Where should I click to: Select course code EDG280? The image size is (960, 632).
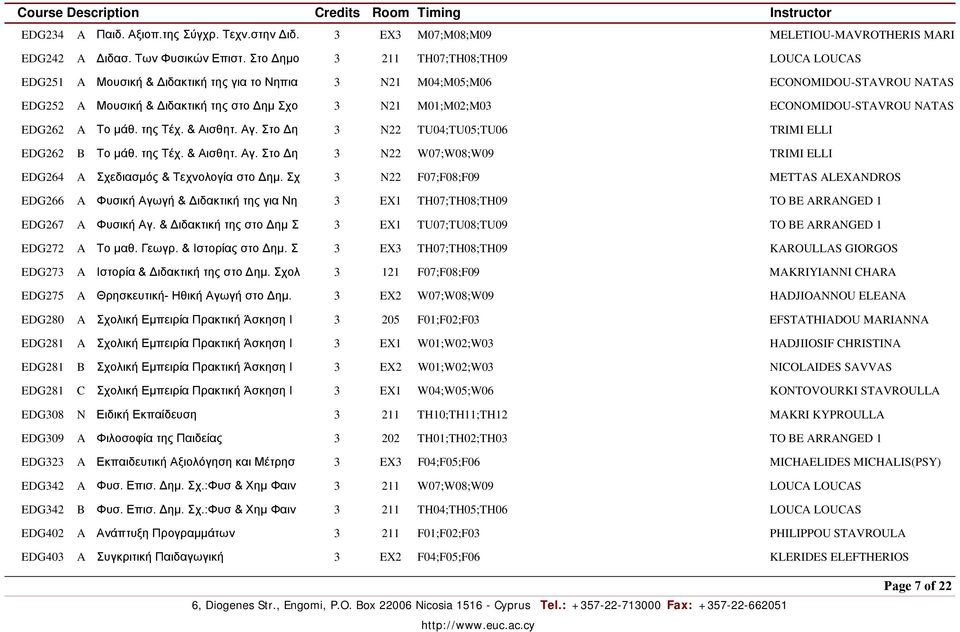42,320
